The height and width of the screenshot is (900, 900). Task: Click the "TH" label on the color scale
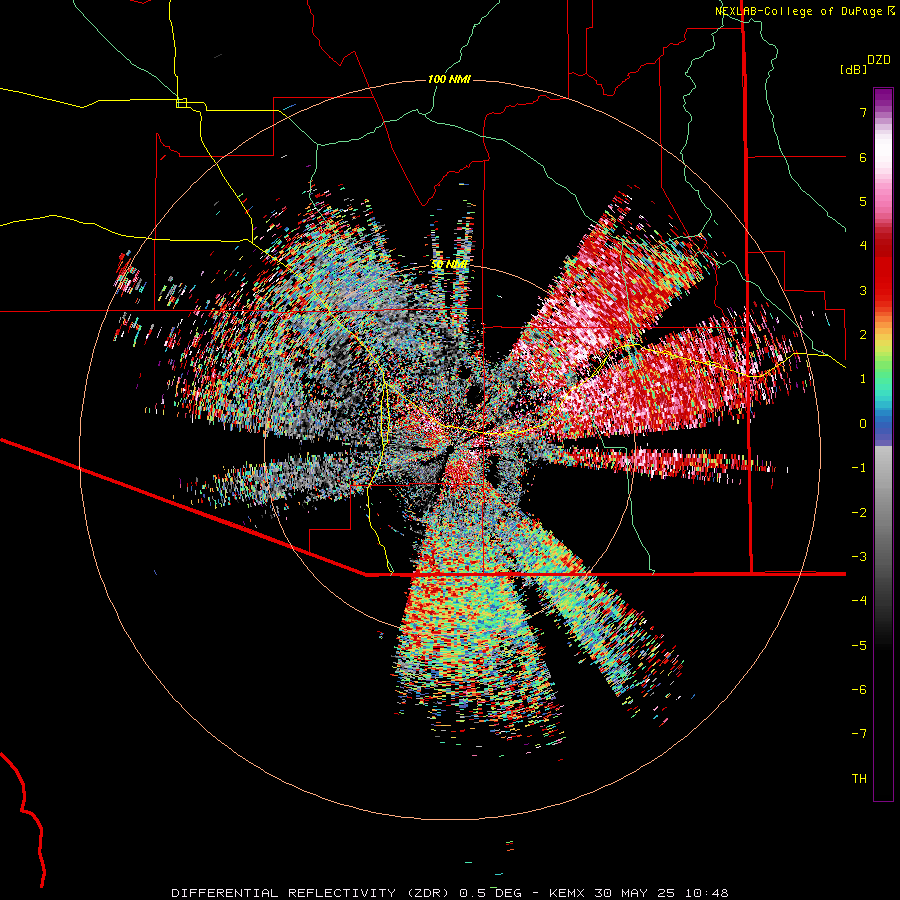pos(859,779)
